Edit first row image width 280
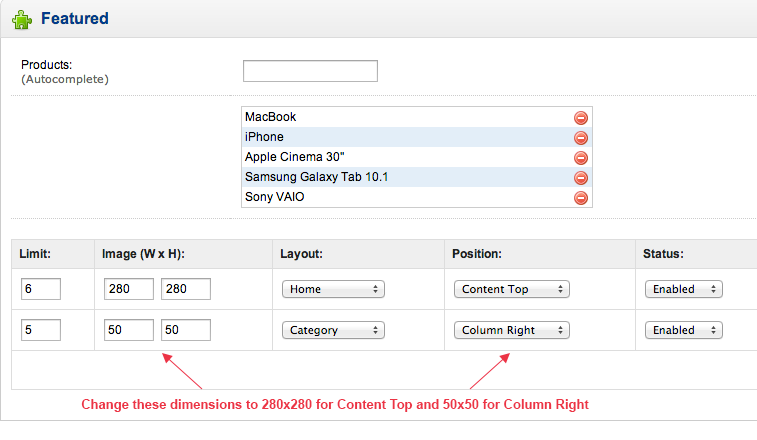 [x=129, y=289]
